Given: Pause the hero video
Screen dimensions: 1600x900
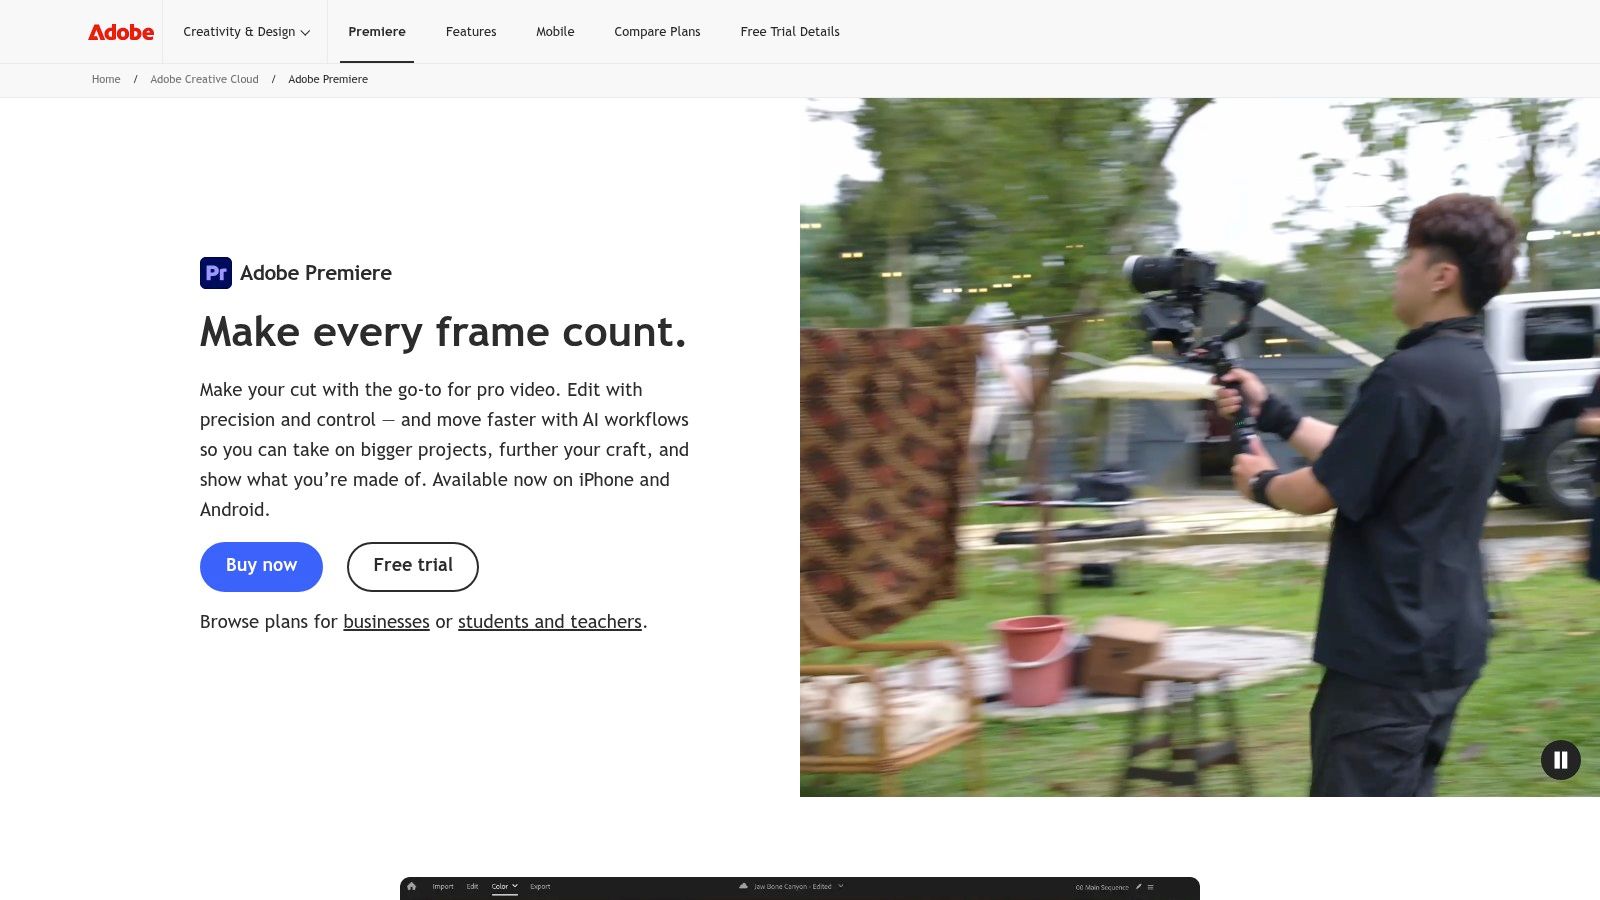Looking at the screenshot, I should point(1560,760).
